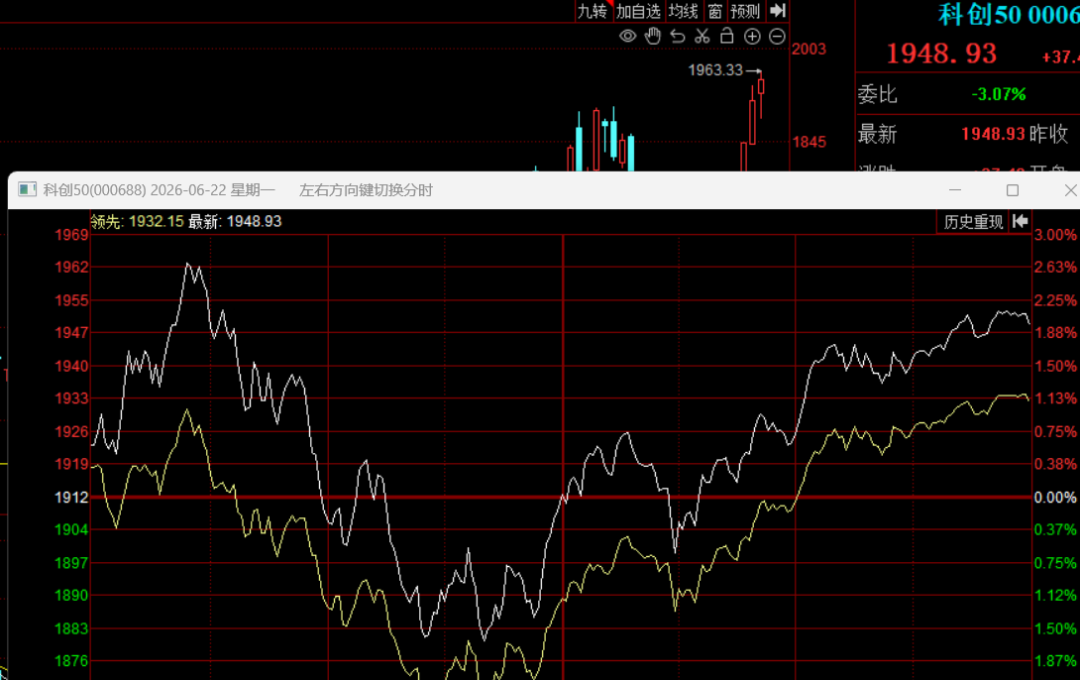Viewport: 1080px width, 680px height.
Task: Click the 0.37% percent axis label
Action: coord(1055,529)
